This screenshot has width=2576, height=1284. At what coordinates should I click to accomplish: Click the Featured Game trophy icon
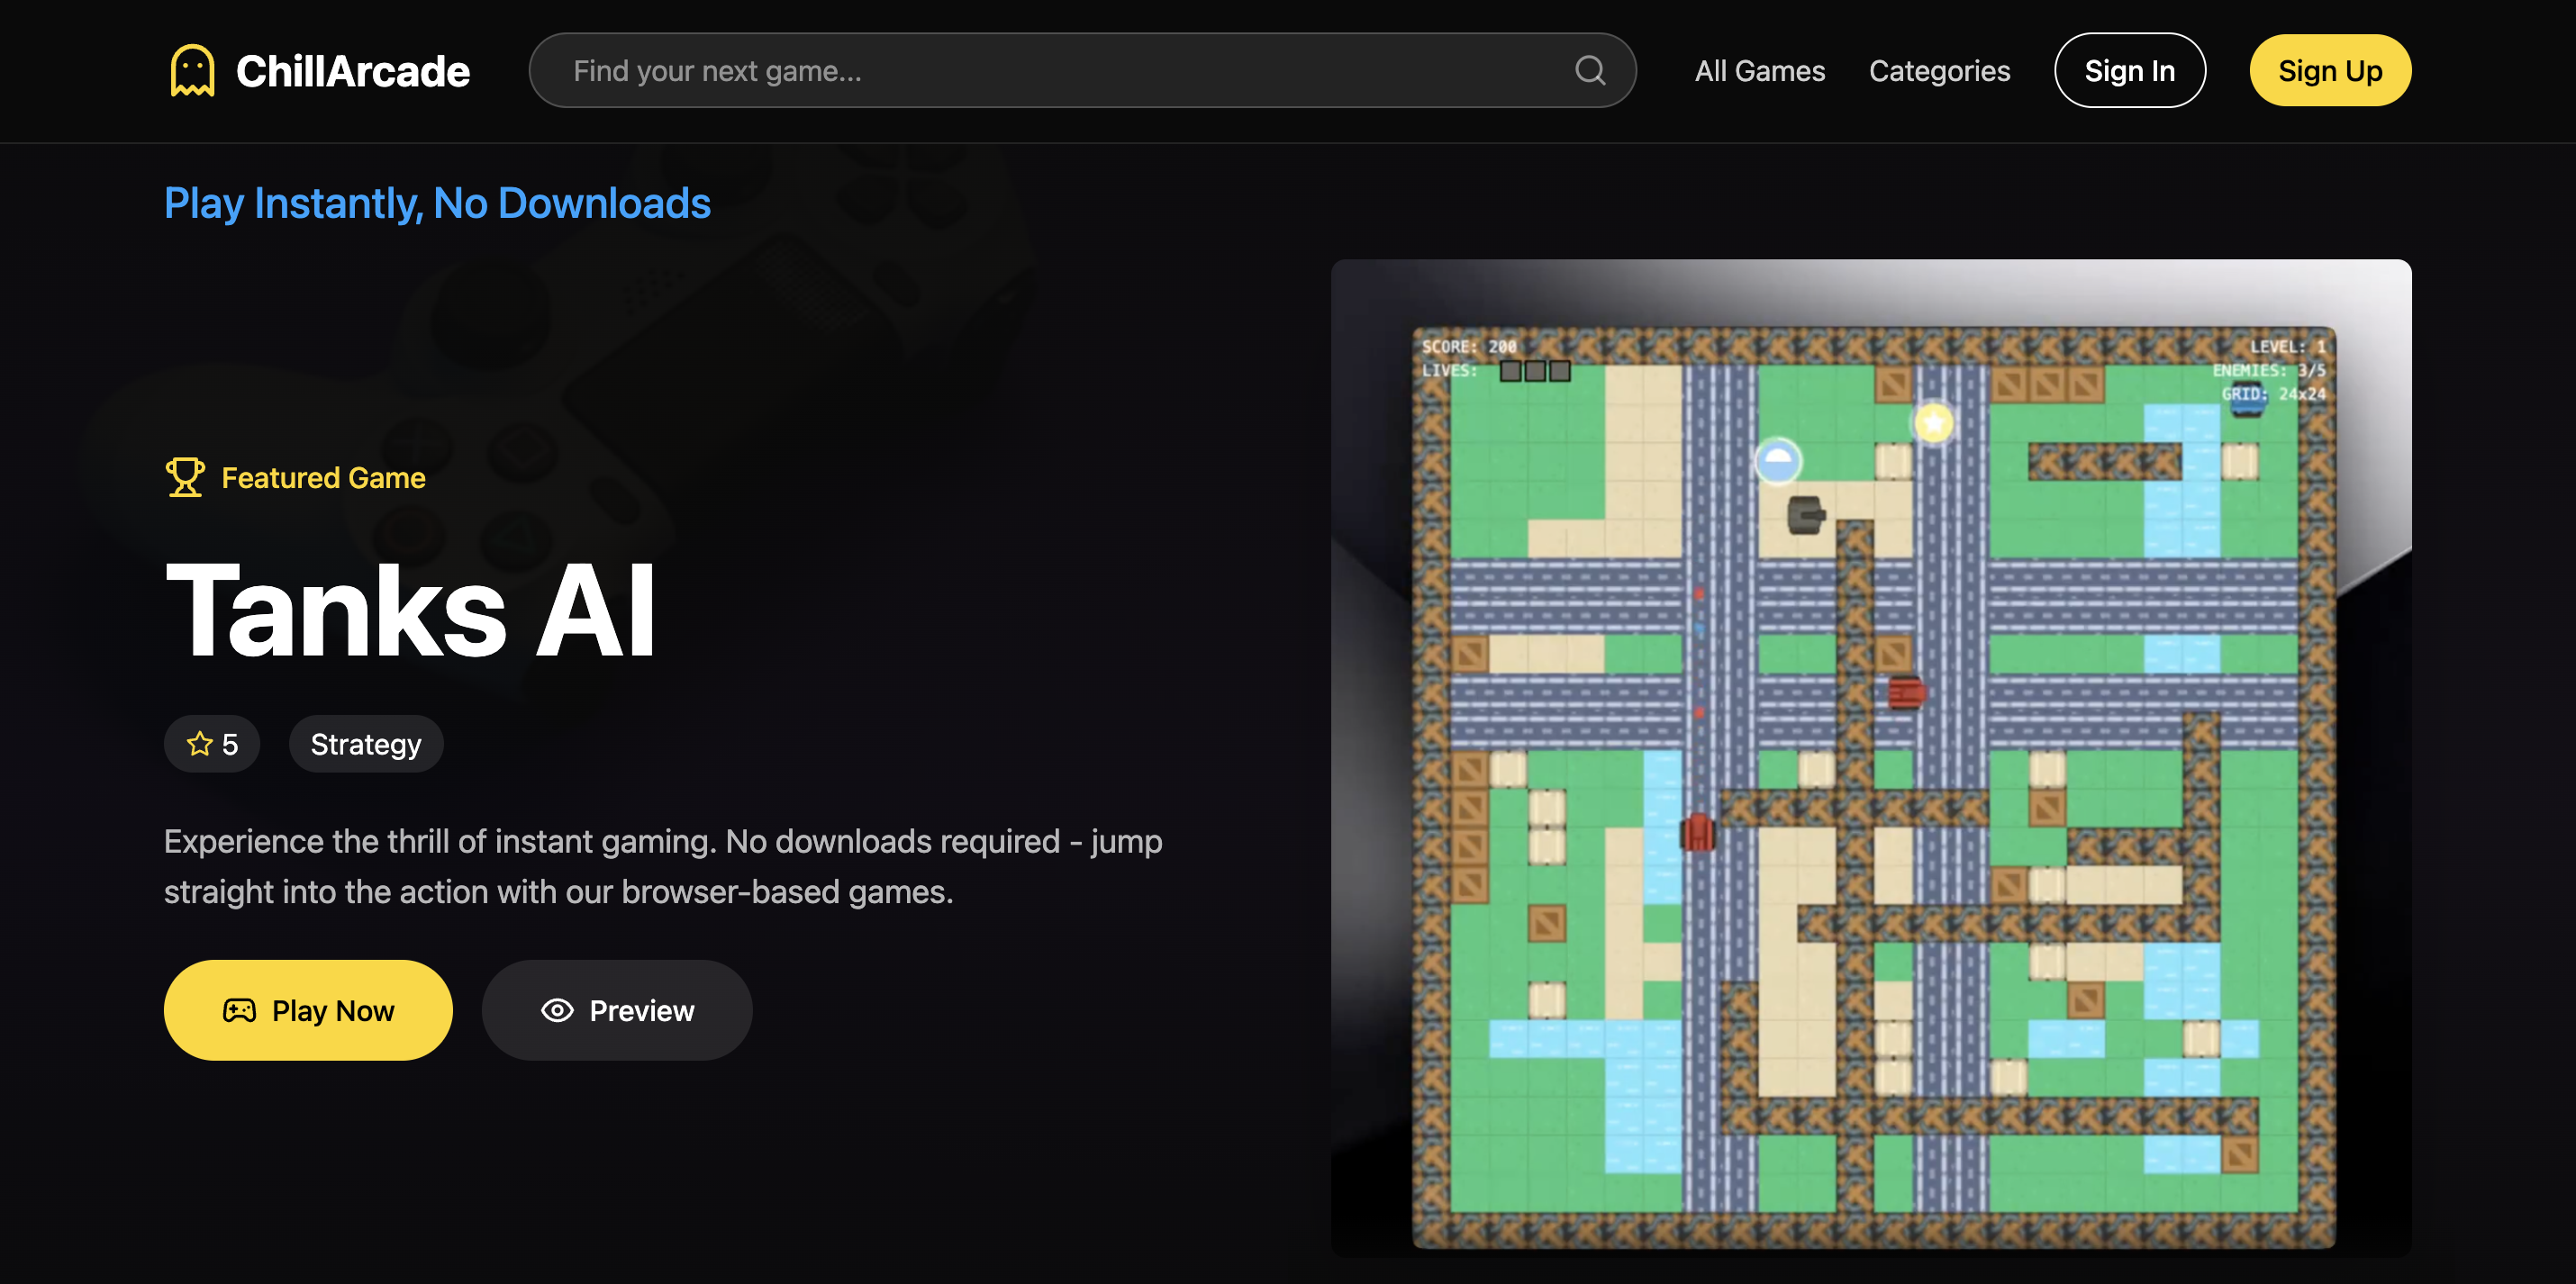pos(185,477)
